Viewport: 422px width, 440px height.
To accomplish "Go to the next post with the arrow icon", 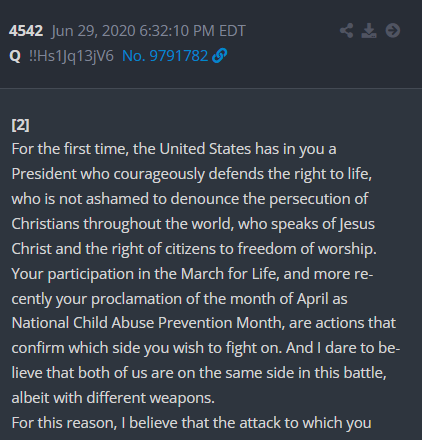I will [x=393, y=31].
